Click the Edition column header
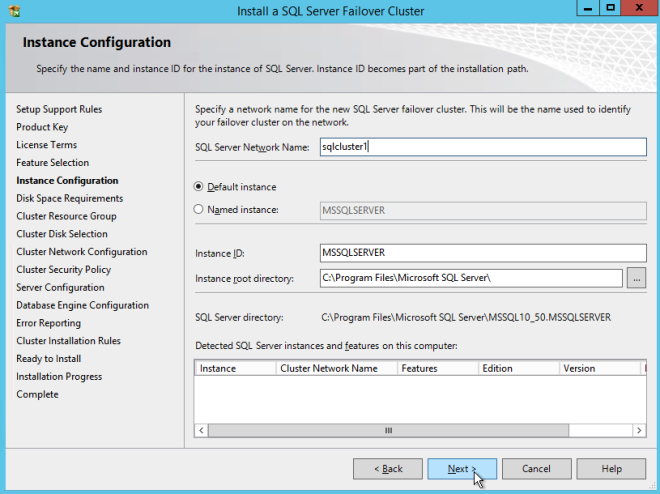 (519, 368)
